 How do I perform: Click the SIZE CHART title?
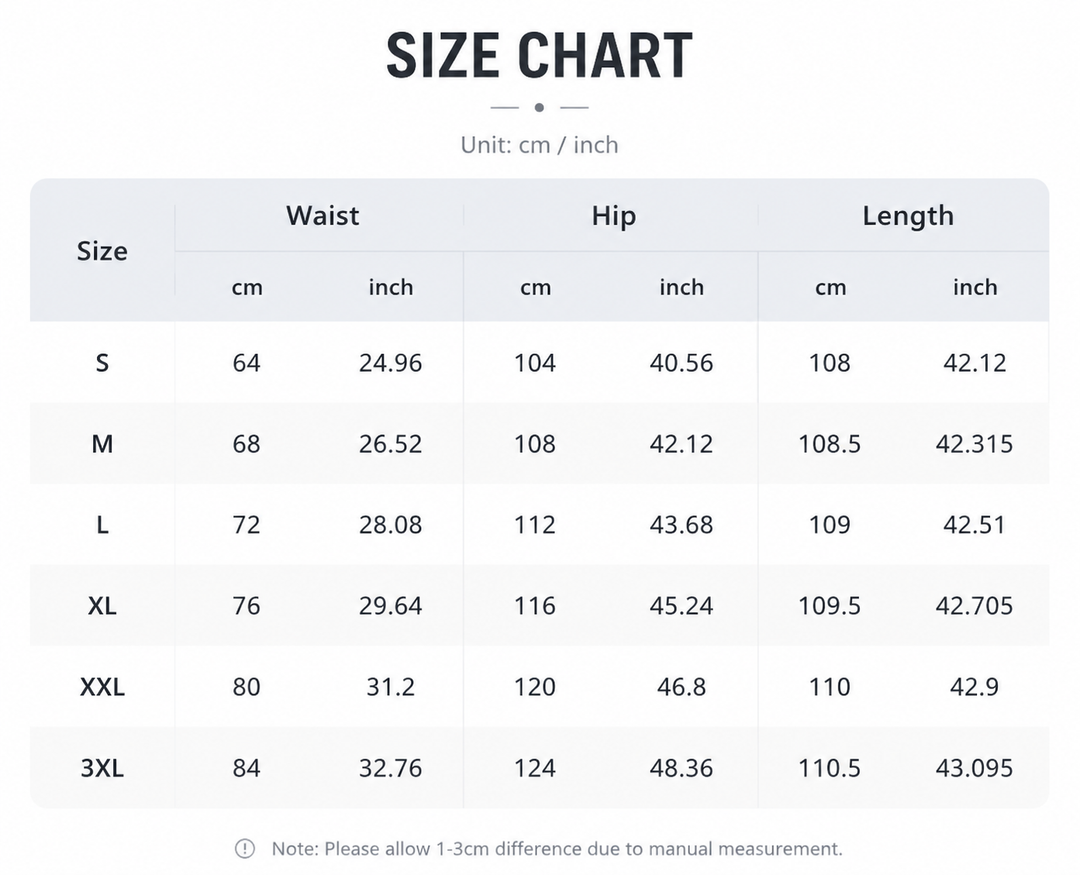click(539, 56)
